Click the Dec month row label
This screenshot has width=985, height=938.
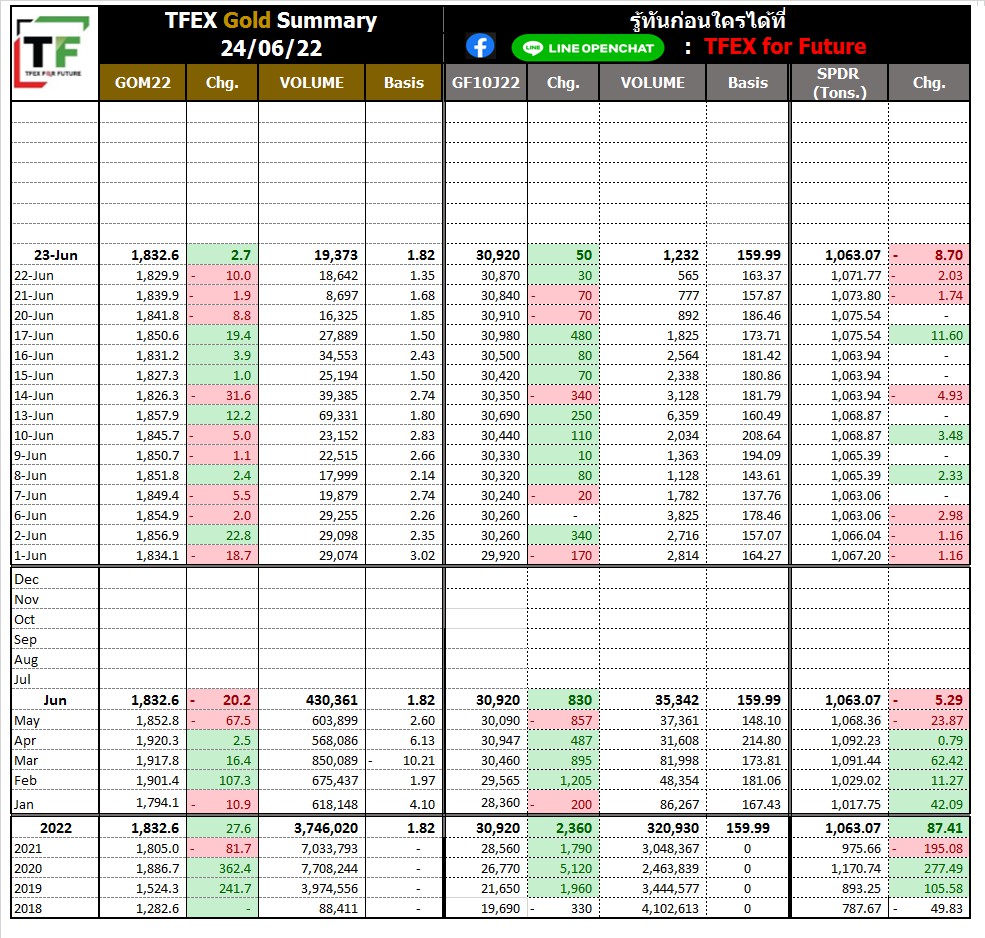click(x=26, y=579)
